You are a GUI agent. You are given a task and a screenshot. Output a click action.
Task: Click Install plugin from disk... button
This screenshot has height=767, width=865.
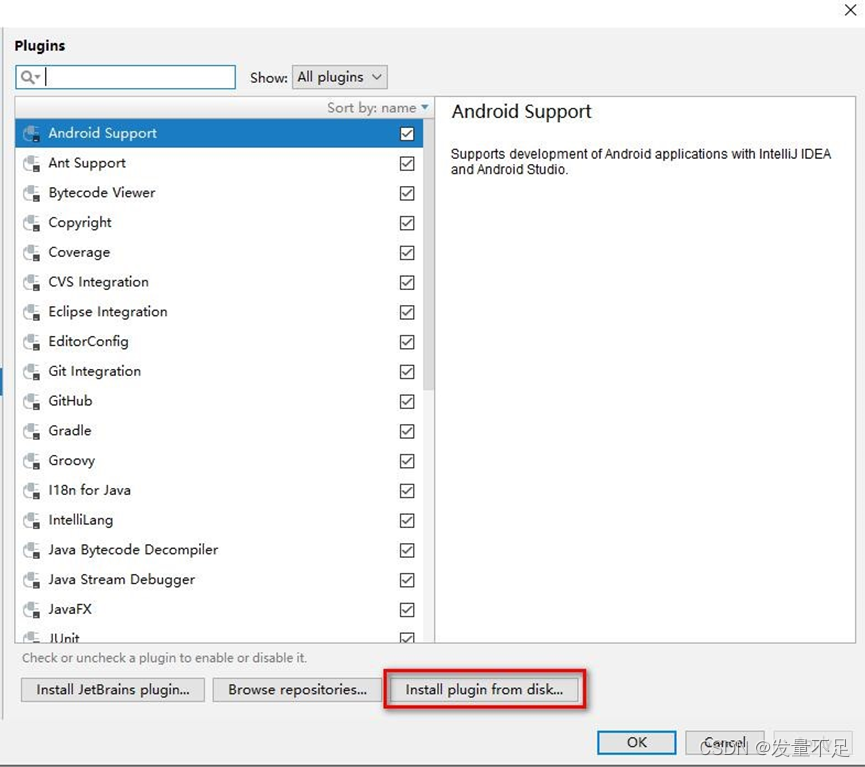(484, 690)
